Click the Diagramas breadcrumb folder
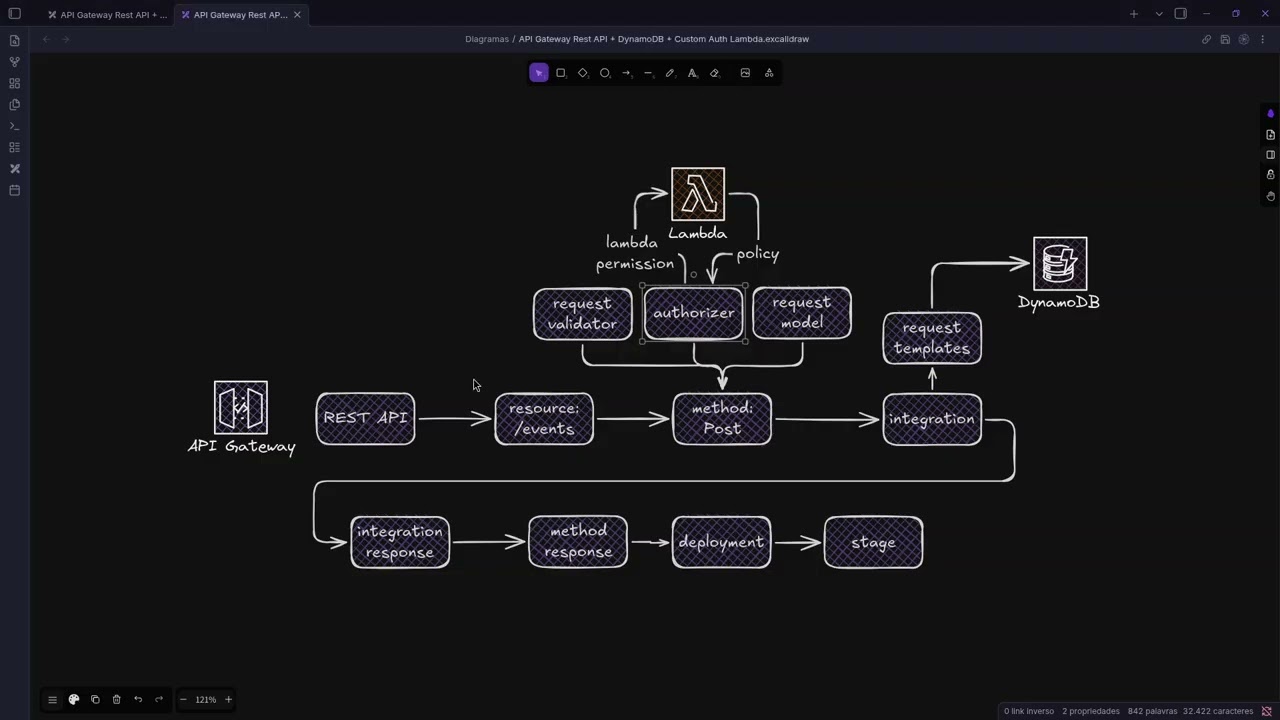This screenshot has height=720, width=1280. [x=487, y=39]
